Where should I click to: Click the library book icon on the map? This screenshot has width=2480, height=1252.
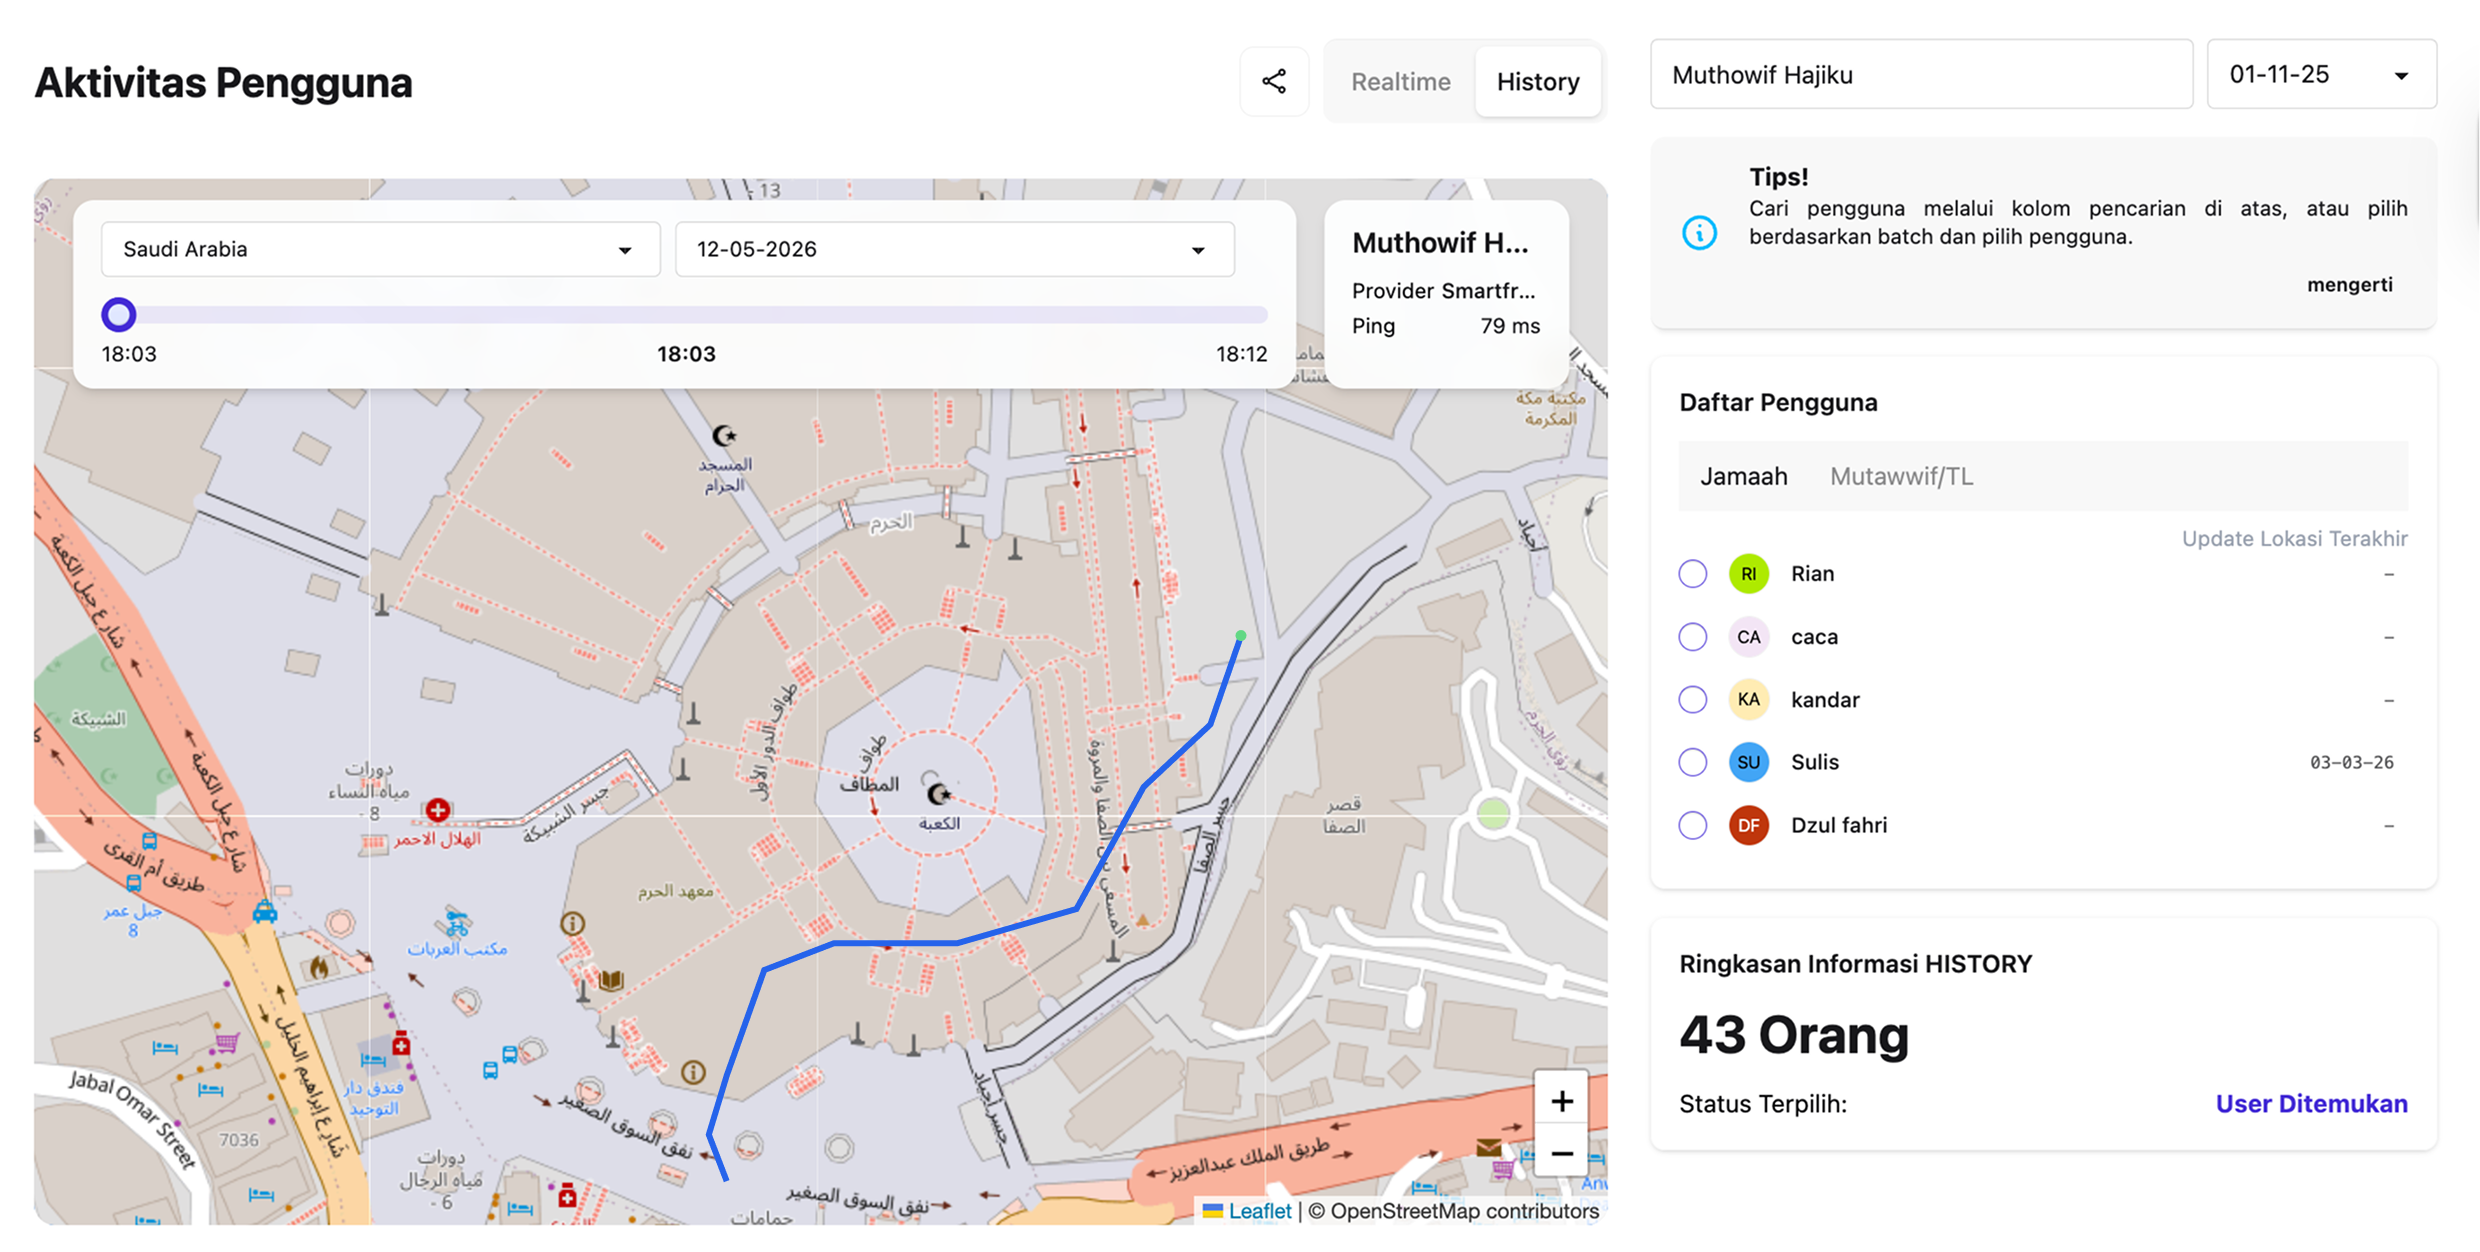pyautogui.click(x=611, y=981)
